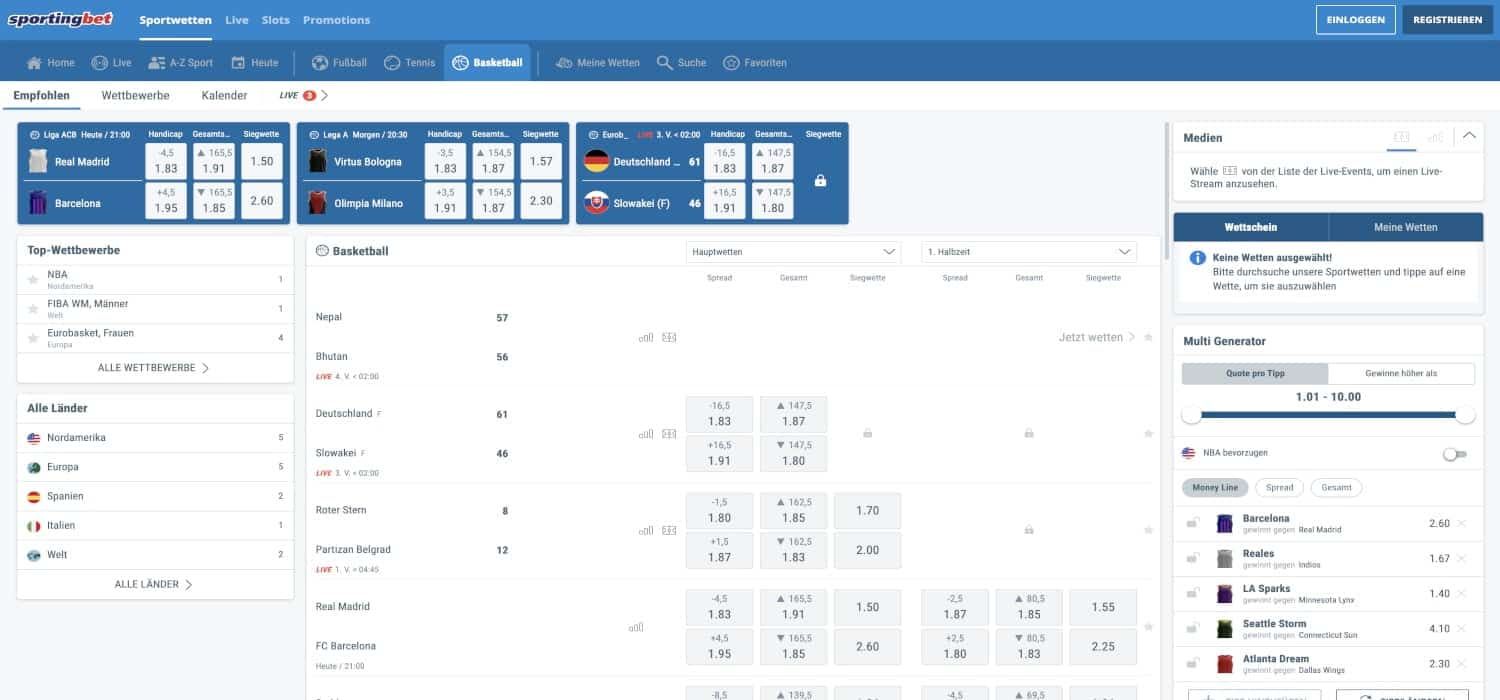Image resolution: width=1500 pixels, height=700 pixels.
Task: Open the 1. Halbzeit dropdown
Action: coord(1028,252)
